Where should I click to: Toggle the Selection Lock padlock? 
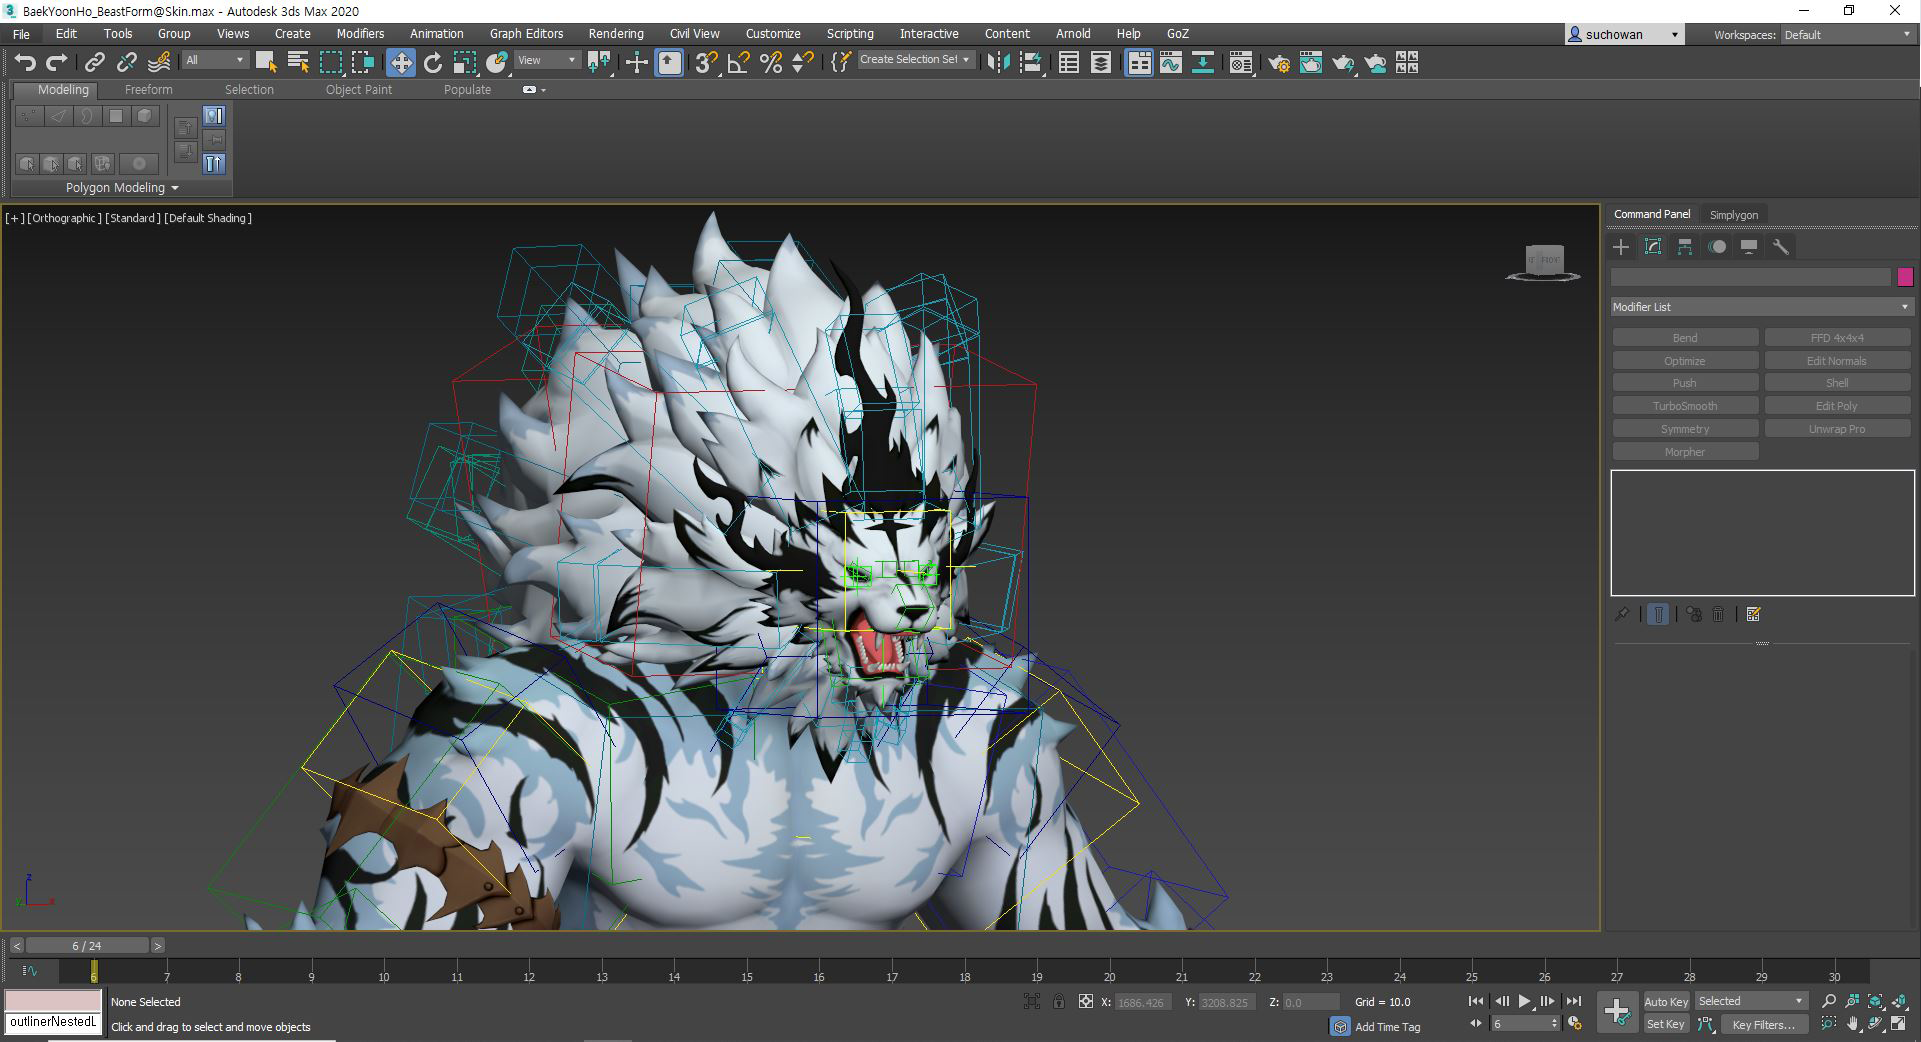(x=1059, y=1001)
